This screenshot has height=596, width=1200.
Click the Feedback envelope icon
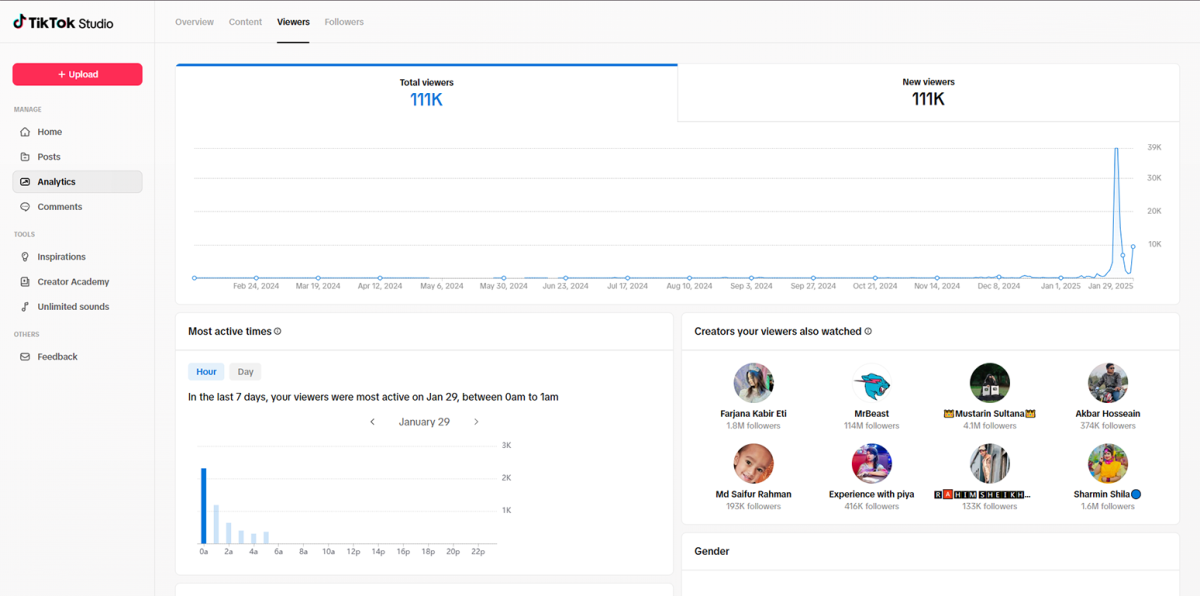click(25, 357)
